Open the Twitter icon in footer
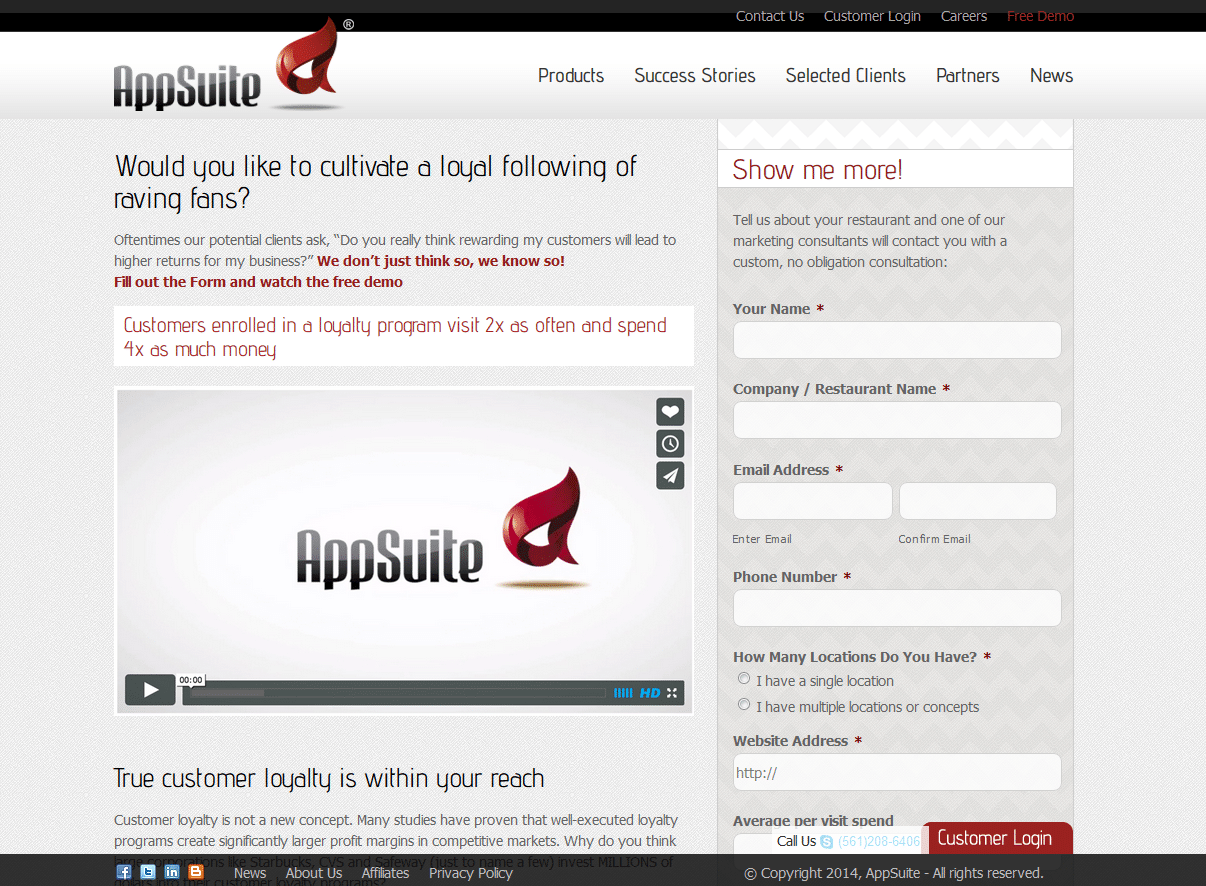 [148, 872]
